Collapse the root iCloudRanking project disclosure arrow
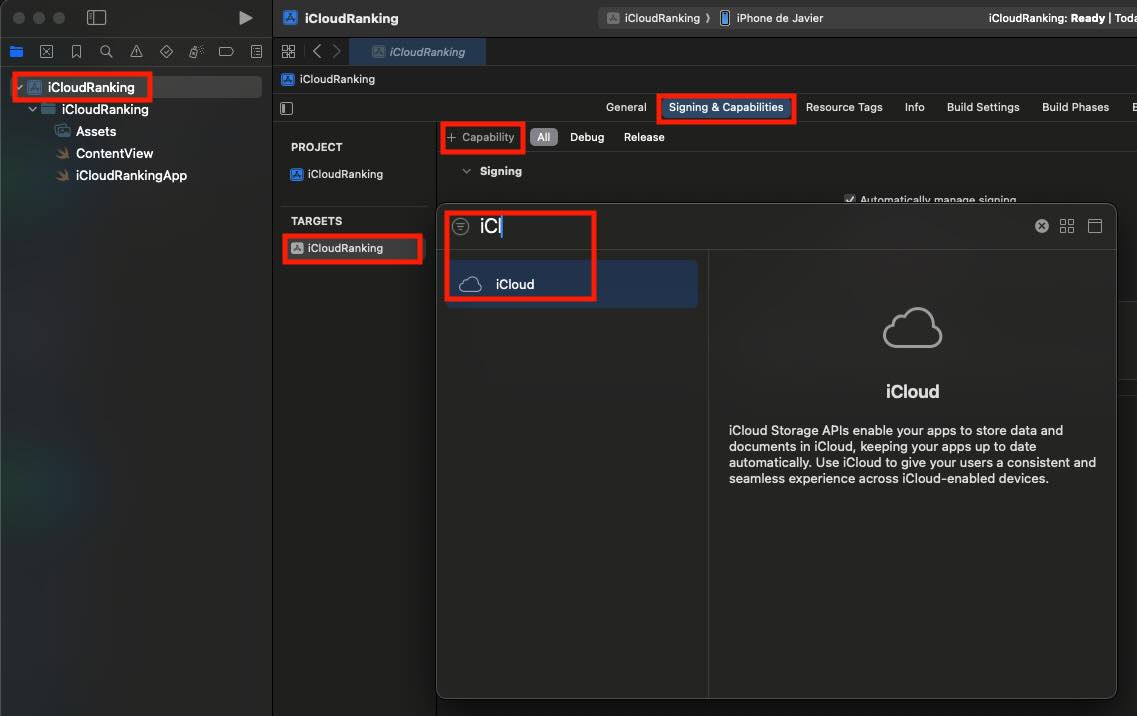 (20, 87)
